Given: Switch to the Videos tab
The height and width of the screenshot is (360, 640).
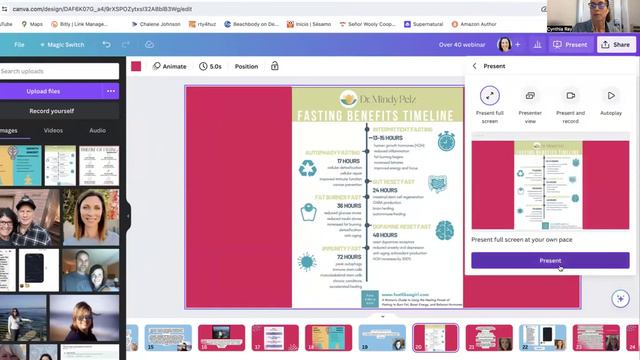Looking at the screenshot, I should coord(53,131).
